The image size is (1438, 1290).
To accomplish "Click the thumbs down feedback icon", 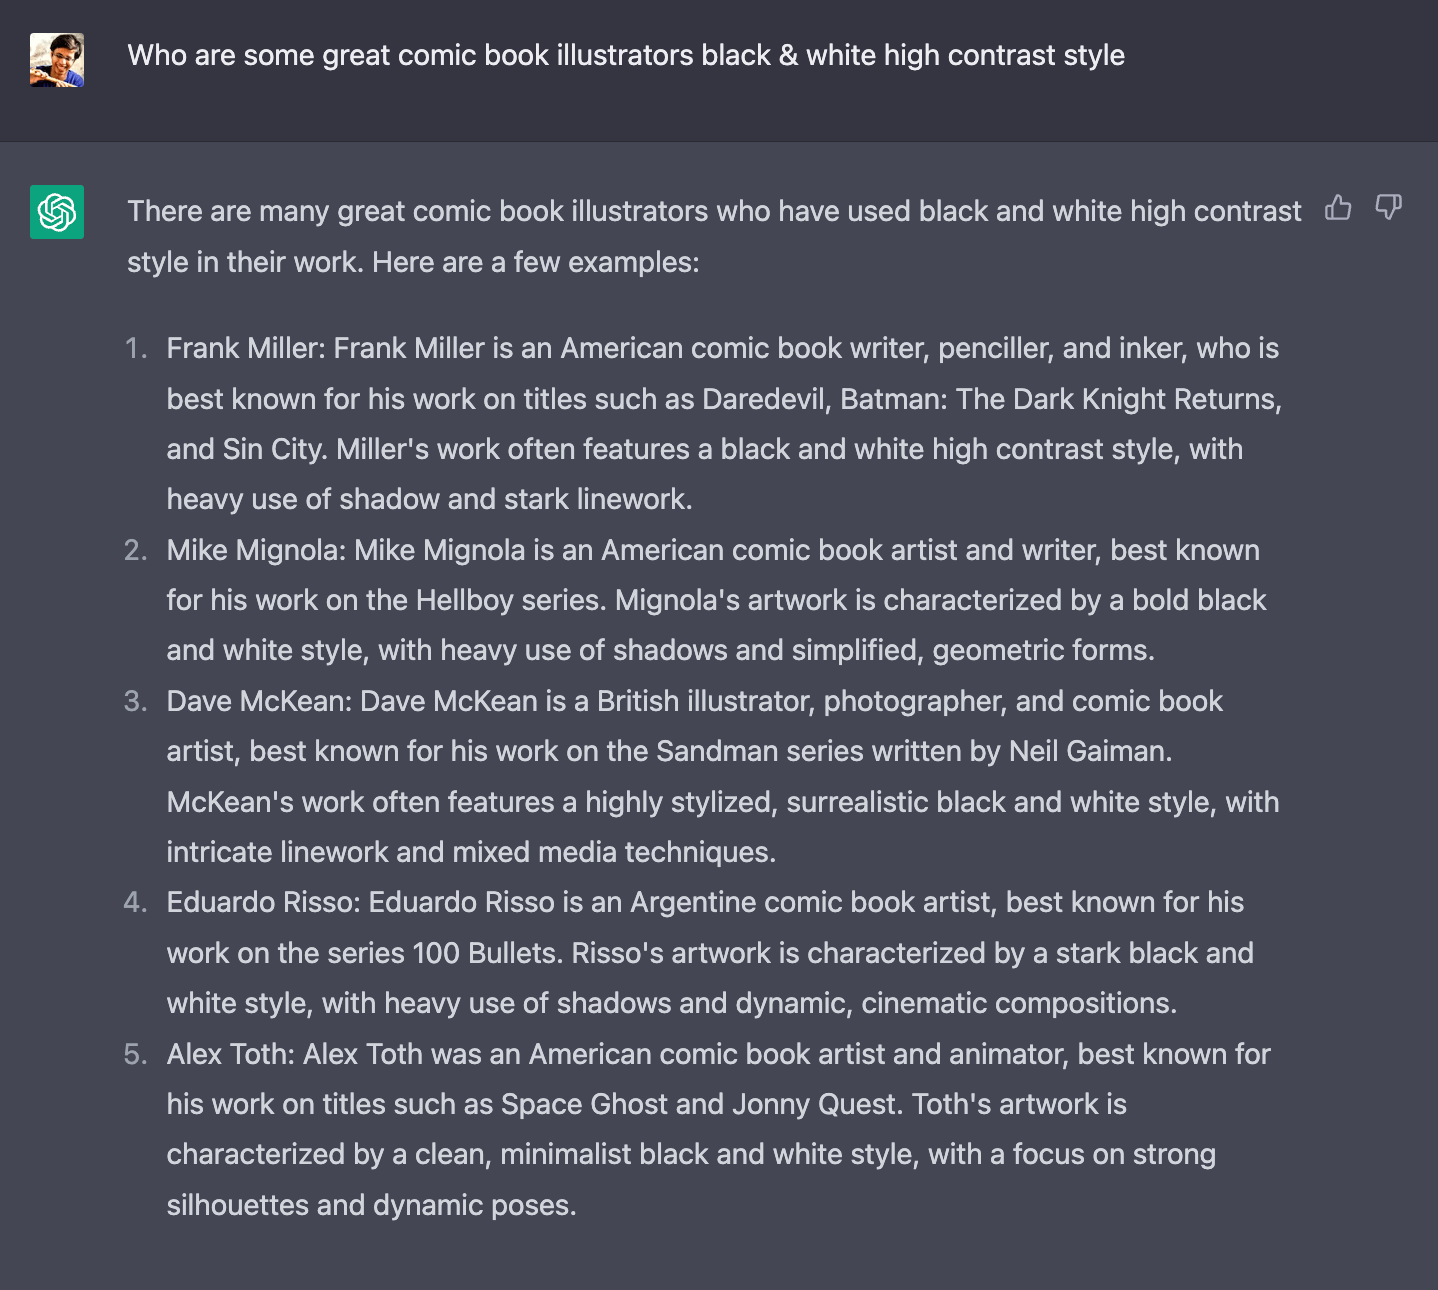I will tap(1388, 207).
